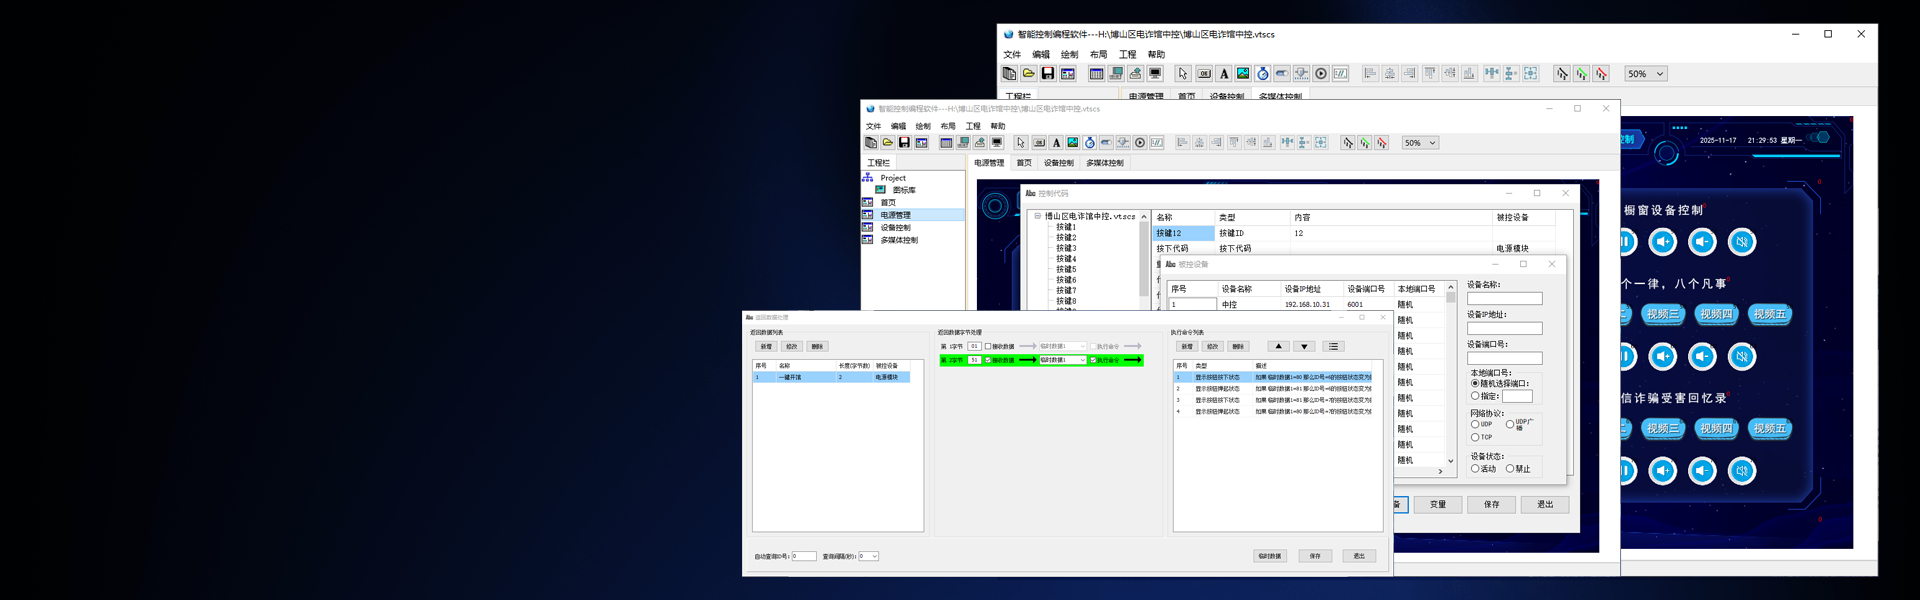
Task: Click the save disk icon in front window toolbar
Action: coord(904,143)
